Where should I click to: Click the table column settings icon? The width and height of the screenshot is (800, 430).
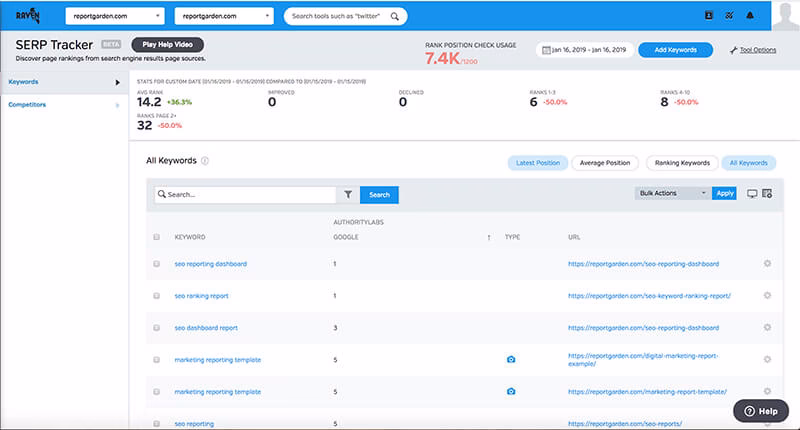(767, 193)
